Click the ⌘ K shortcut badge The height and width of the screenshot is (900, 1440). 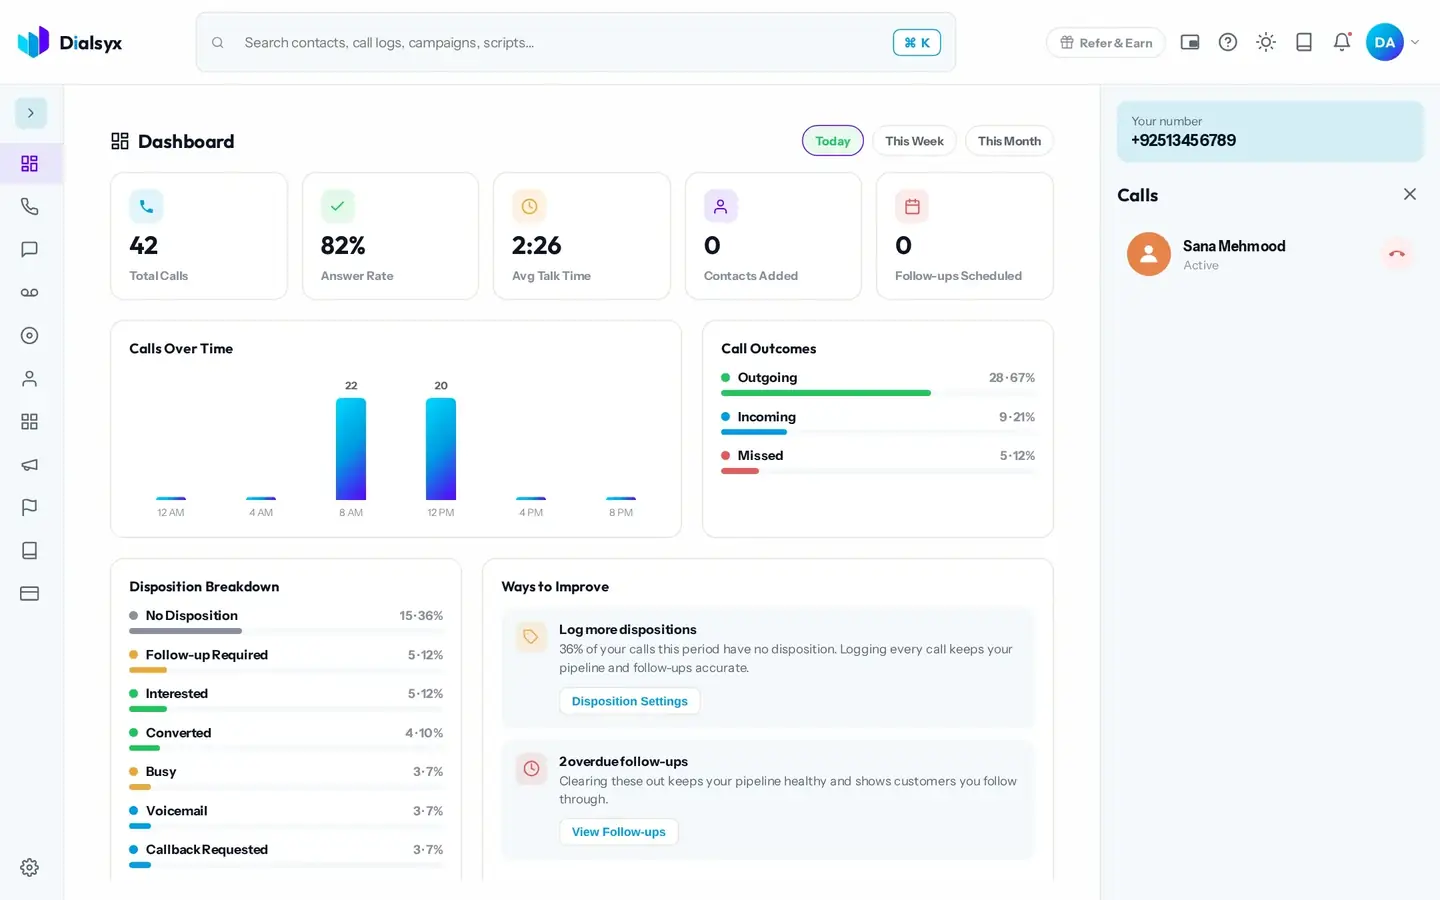[917, 42]
